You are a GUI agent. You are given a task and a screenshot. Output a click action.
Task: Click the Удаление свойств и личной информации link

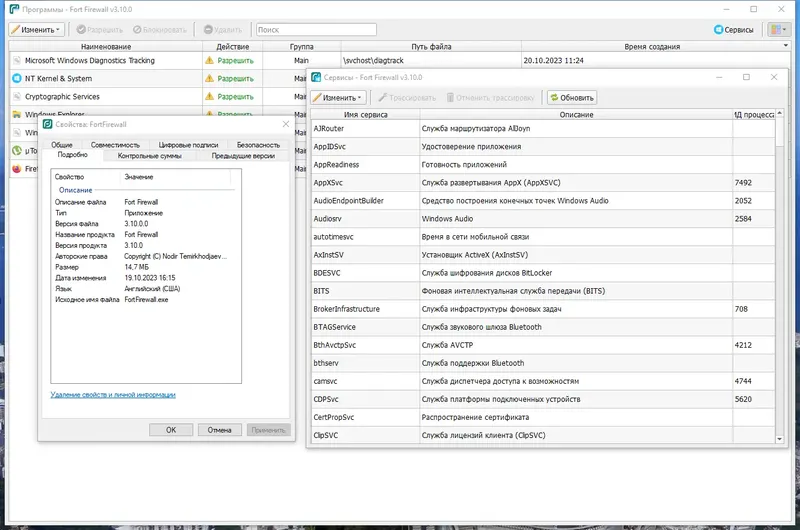pyautogui.click(x=113, y=395)
